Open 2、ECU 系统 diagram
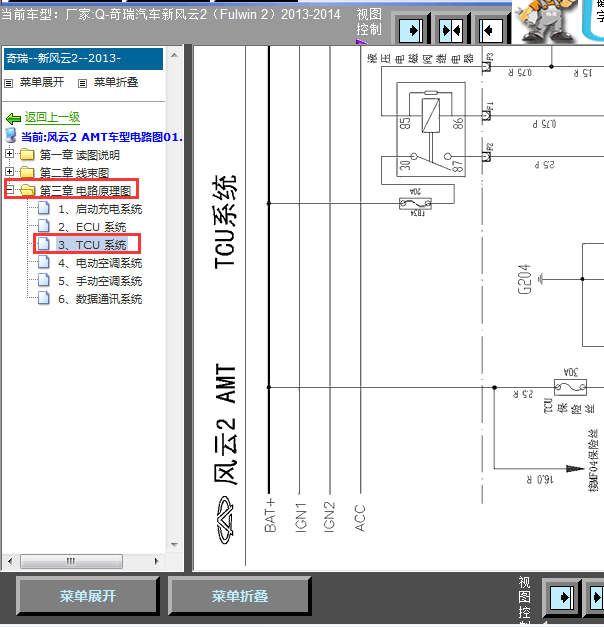 pos(92,227)
